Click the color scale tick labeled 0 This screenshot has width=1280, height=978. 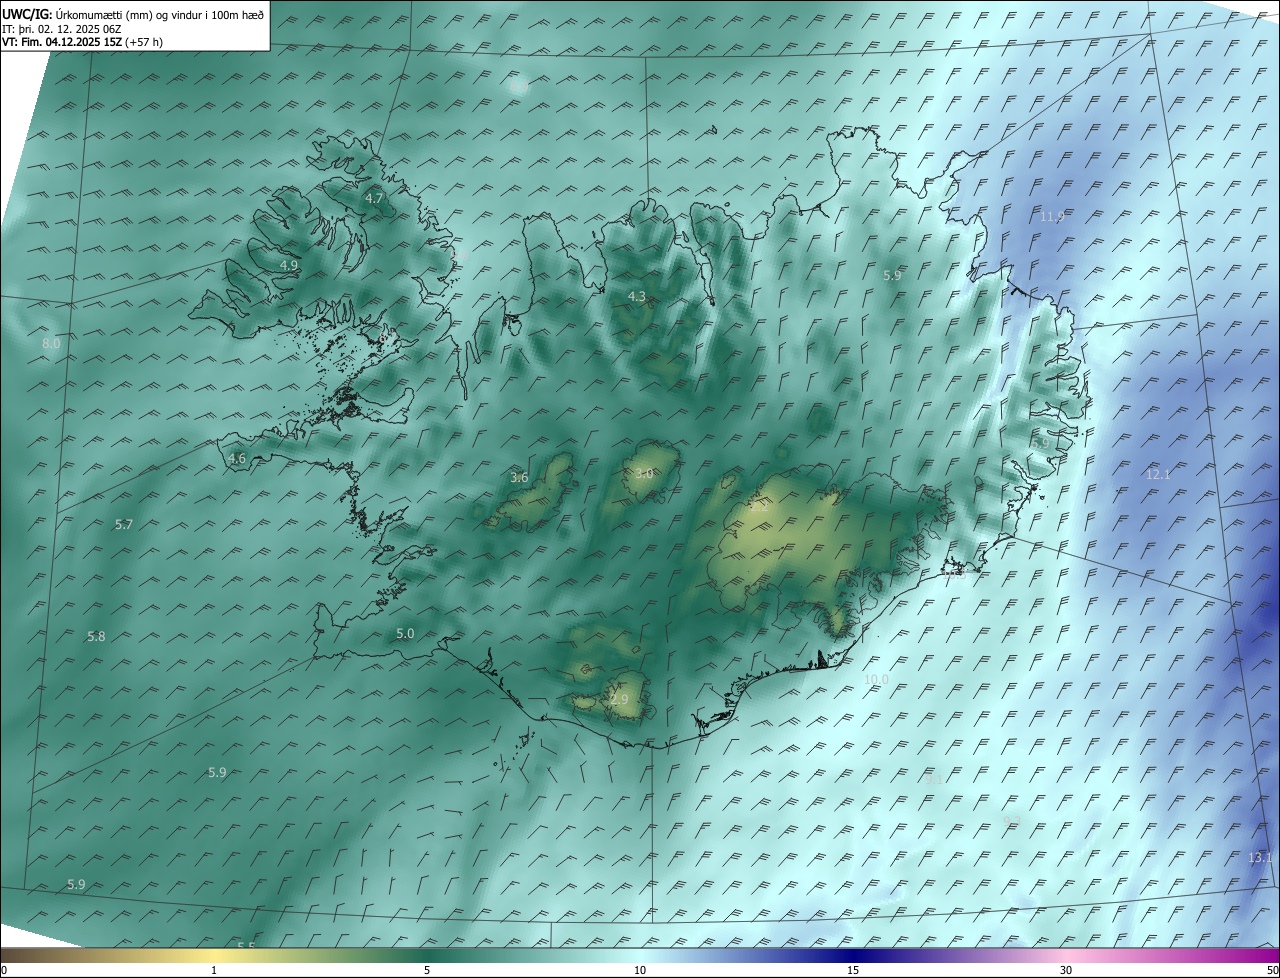coord(4,970)
